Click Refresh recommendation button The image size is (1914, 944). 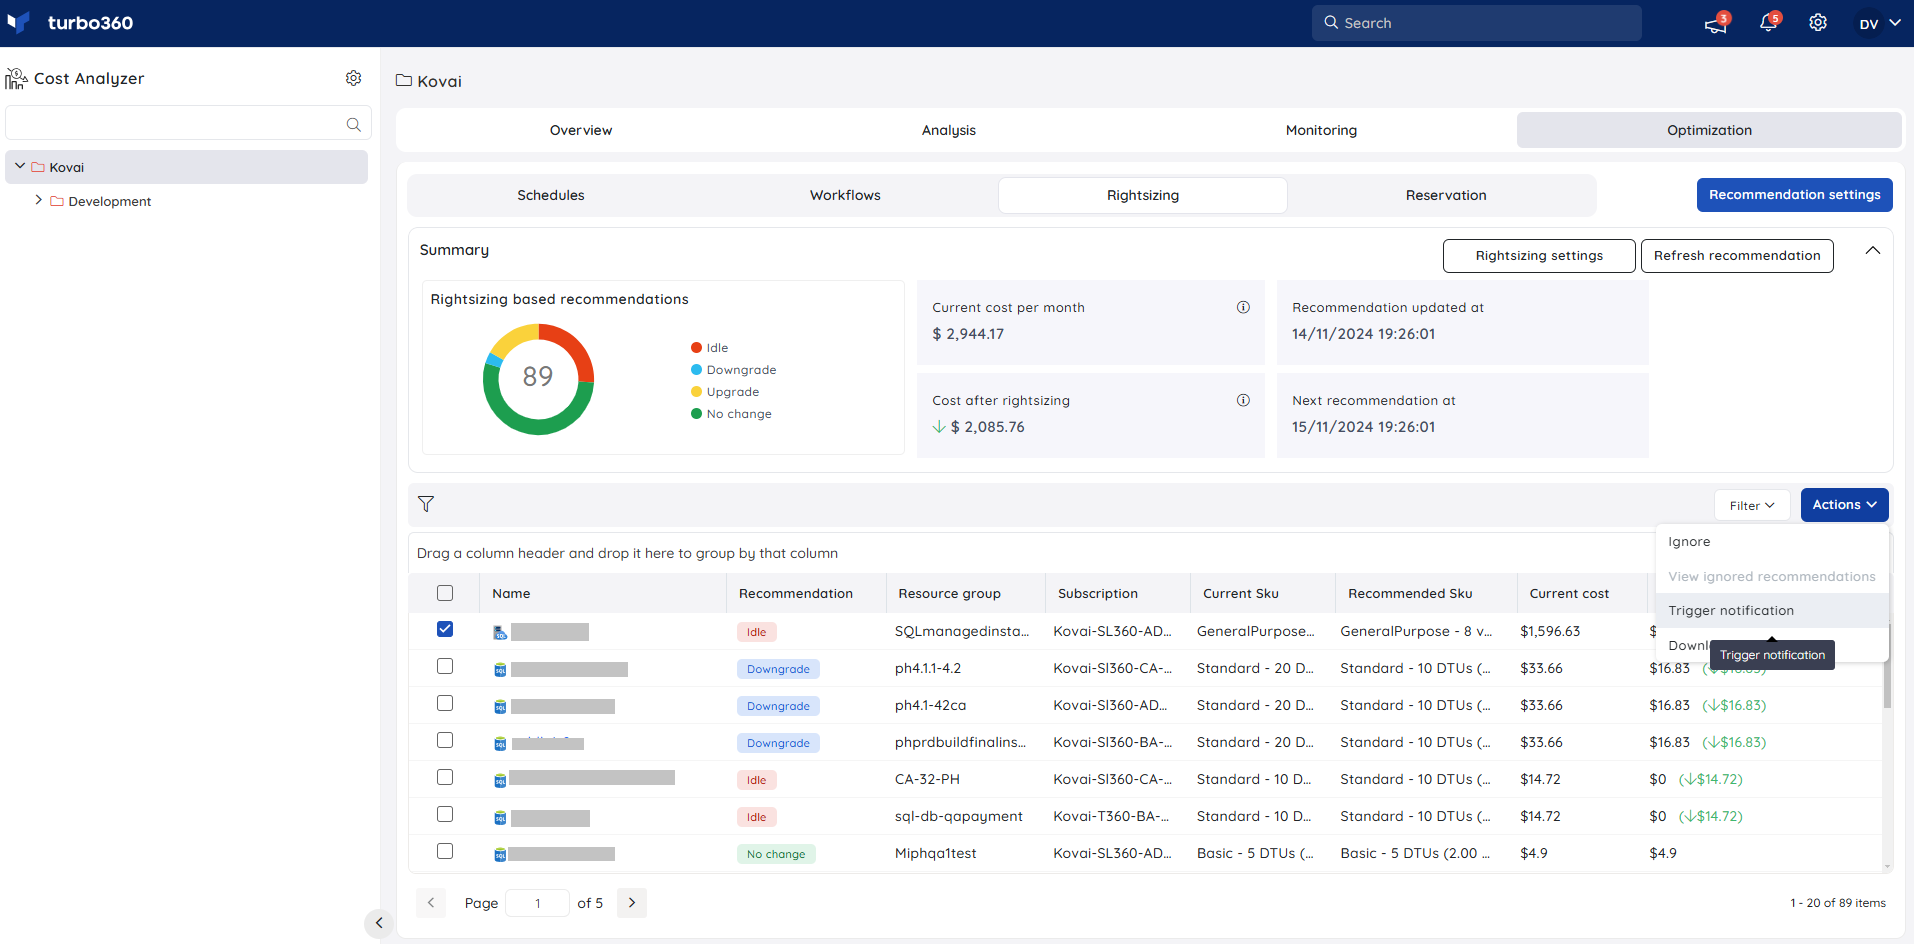point(1737,256)
